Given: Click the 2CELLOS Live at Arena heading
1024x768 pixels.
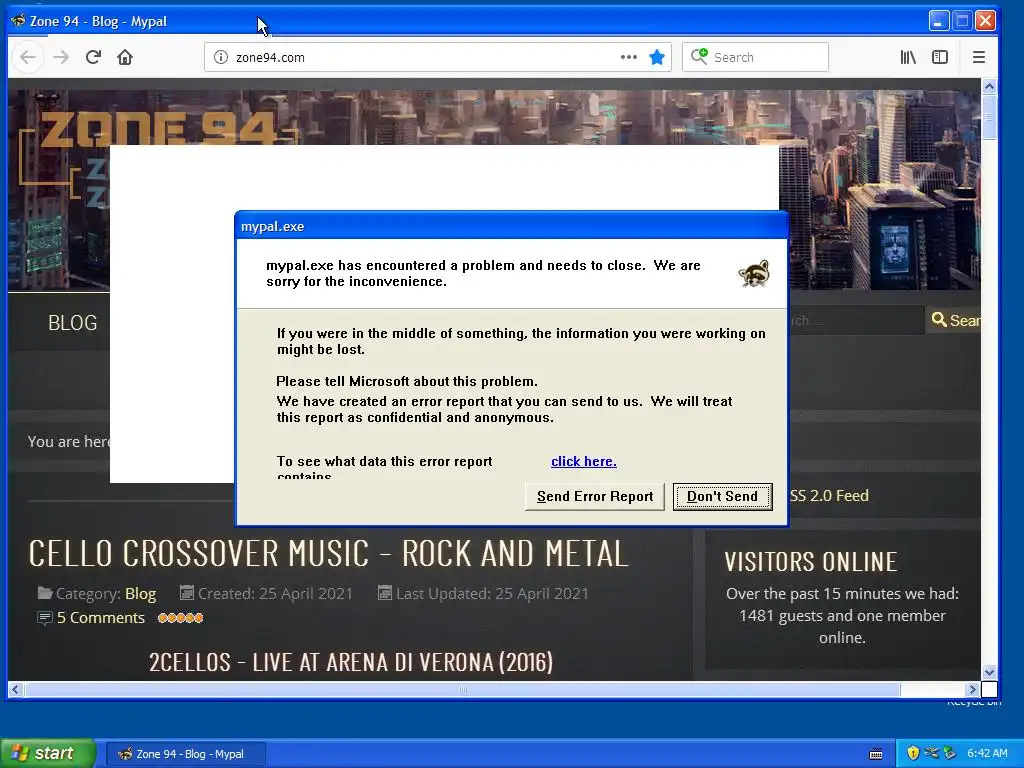Looking at the screenshot, I should coord(351,662).
